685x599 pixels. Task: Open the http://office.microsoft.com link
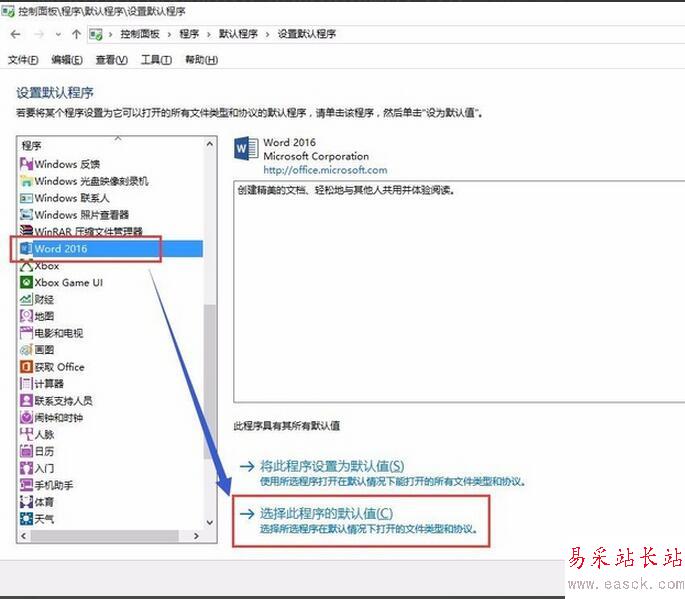[325, 170]
